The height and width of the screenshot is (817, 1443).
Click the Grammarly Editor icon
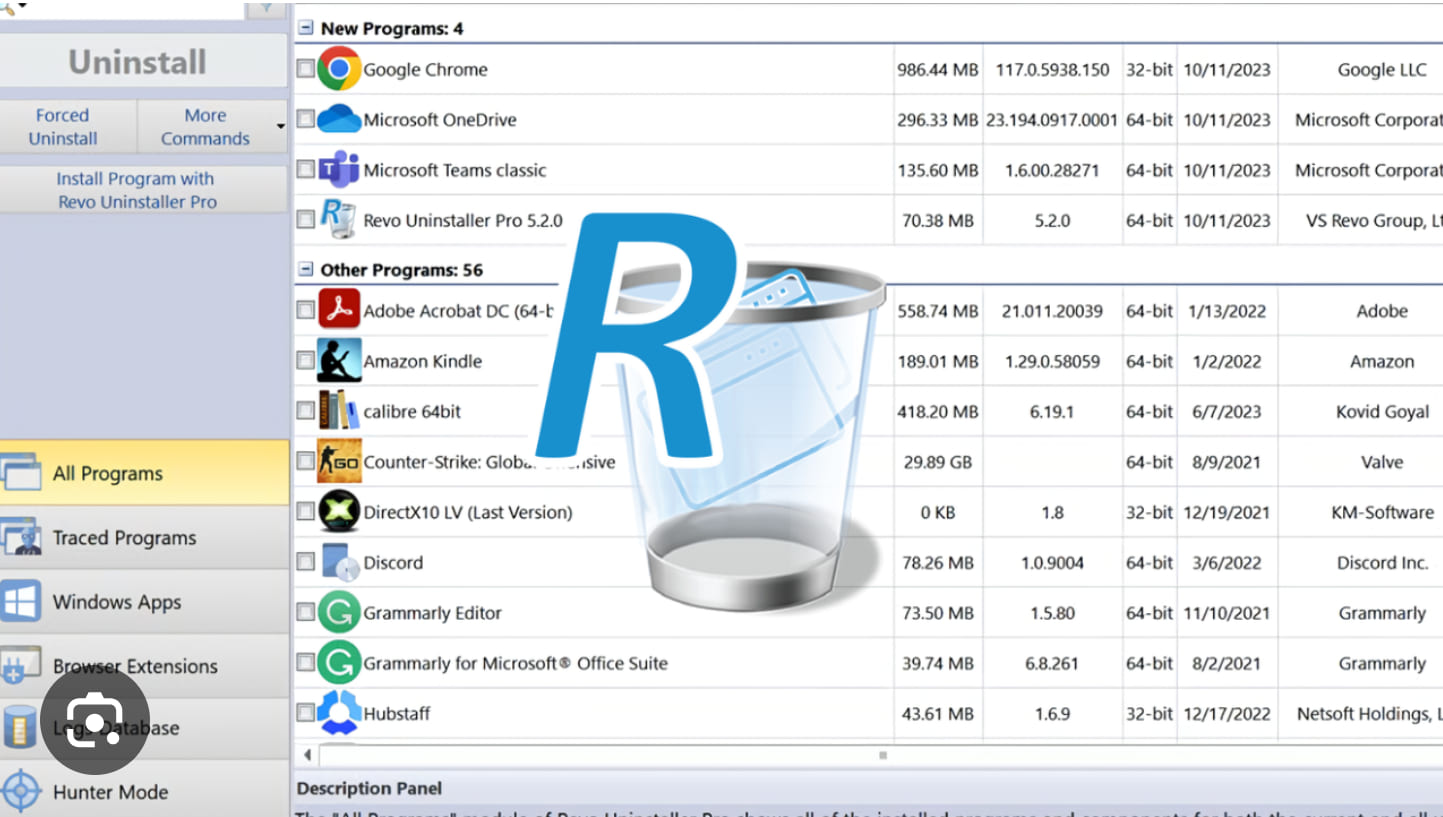coord(339,613)
